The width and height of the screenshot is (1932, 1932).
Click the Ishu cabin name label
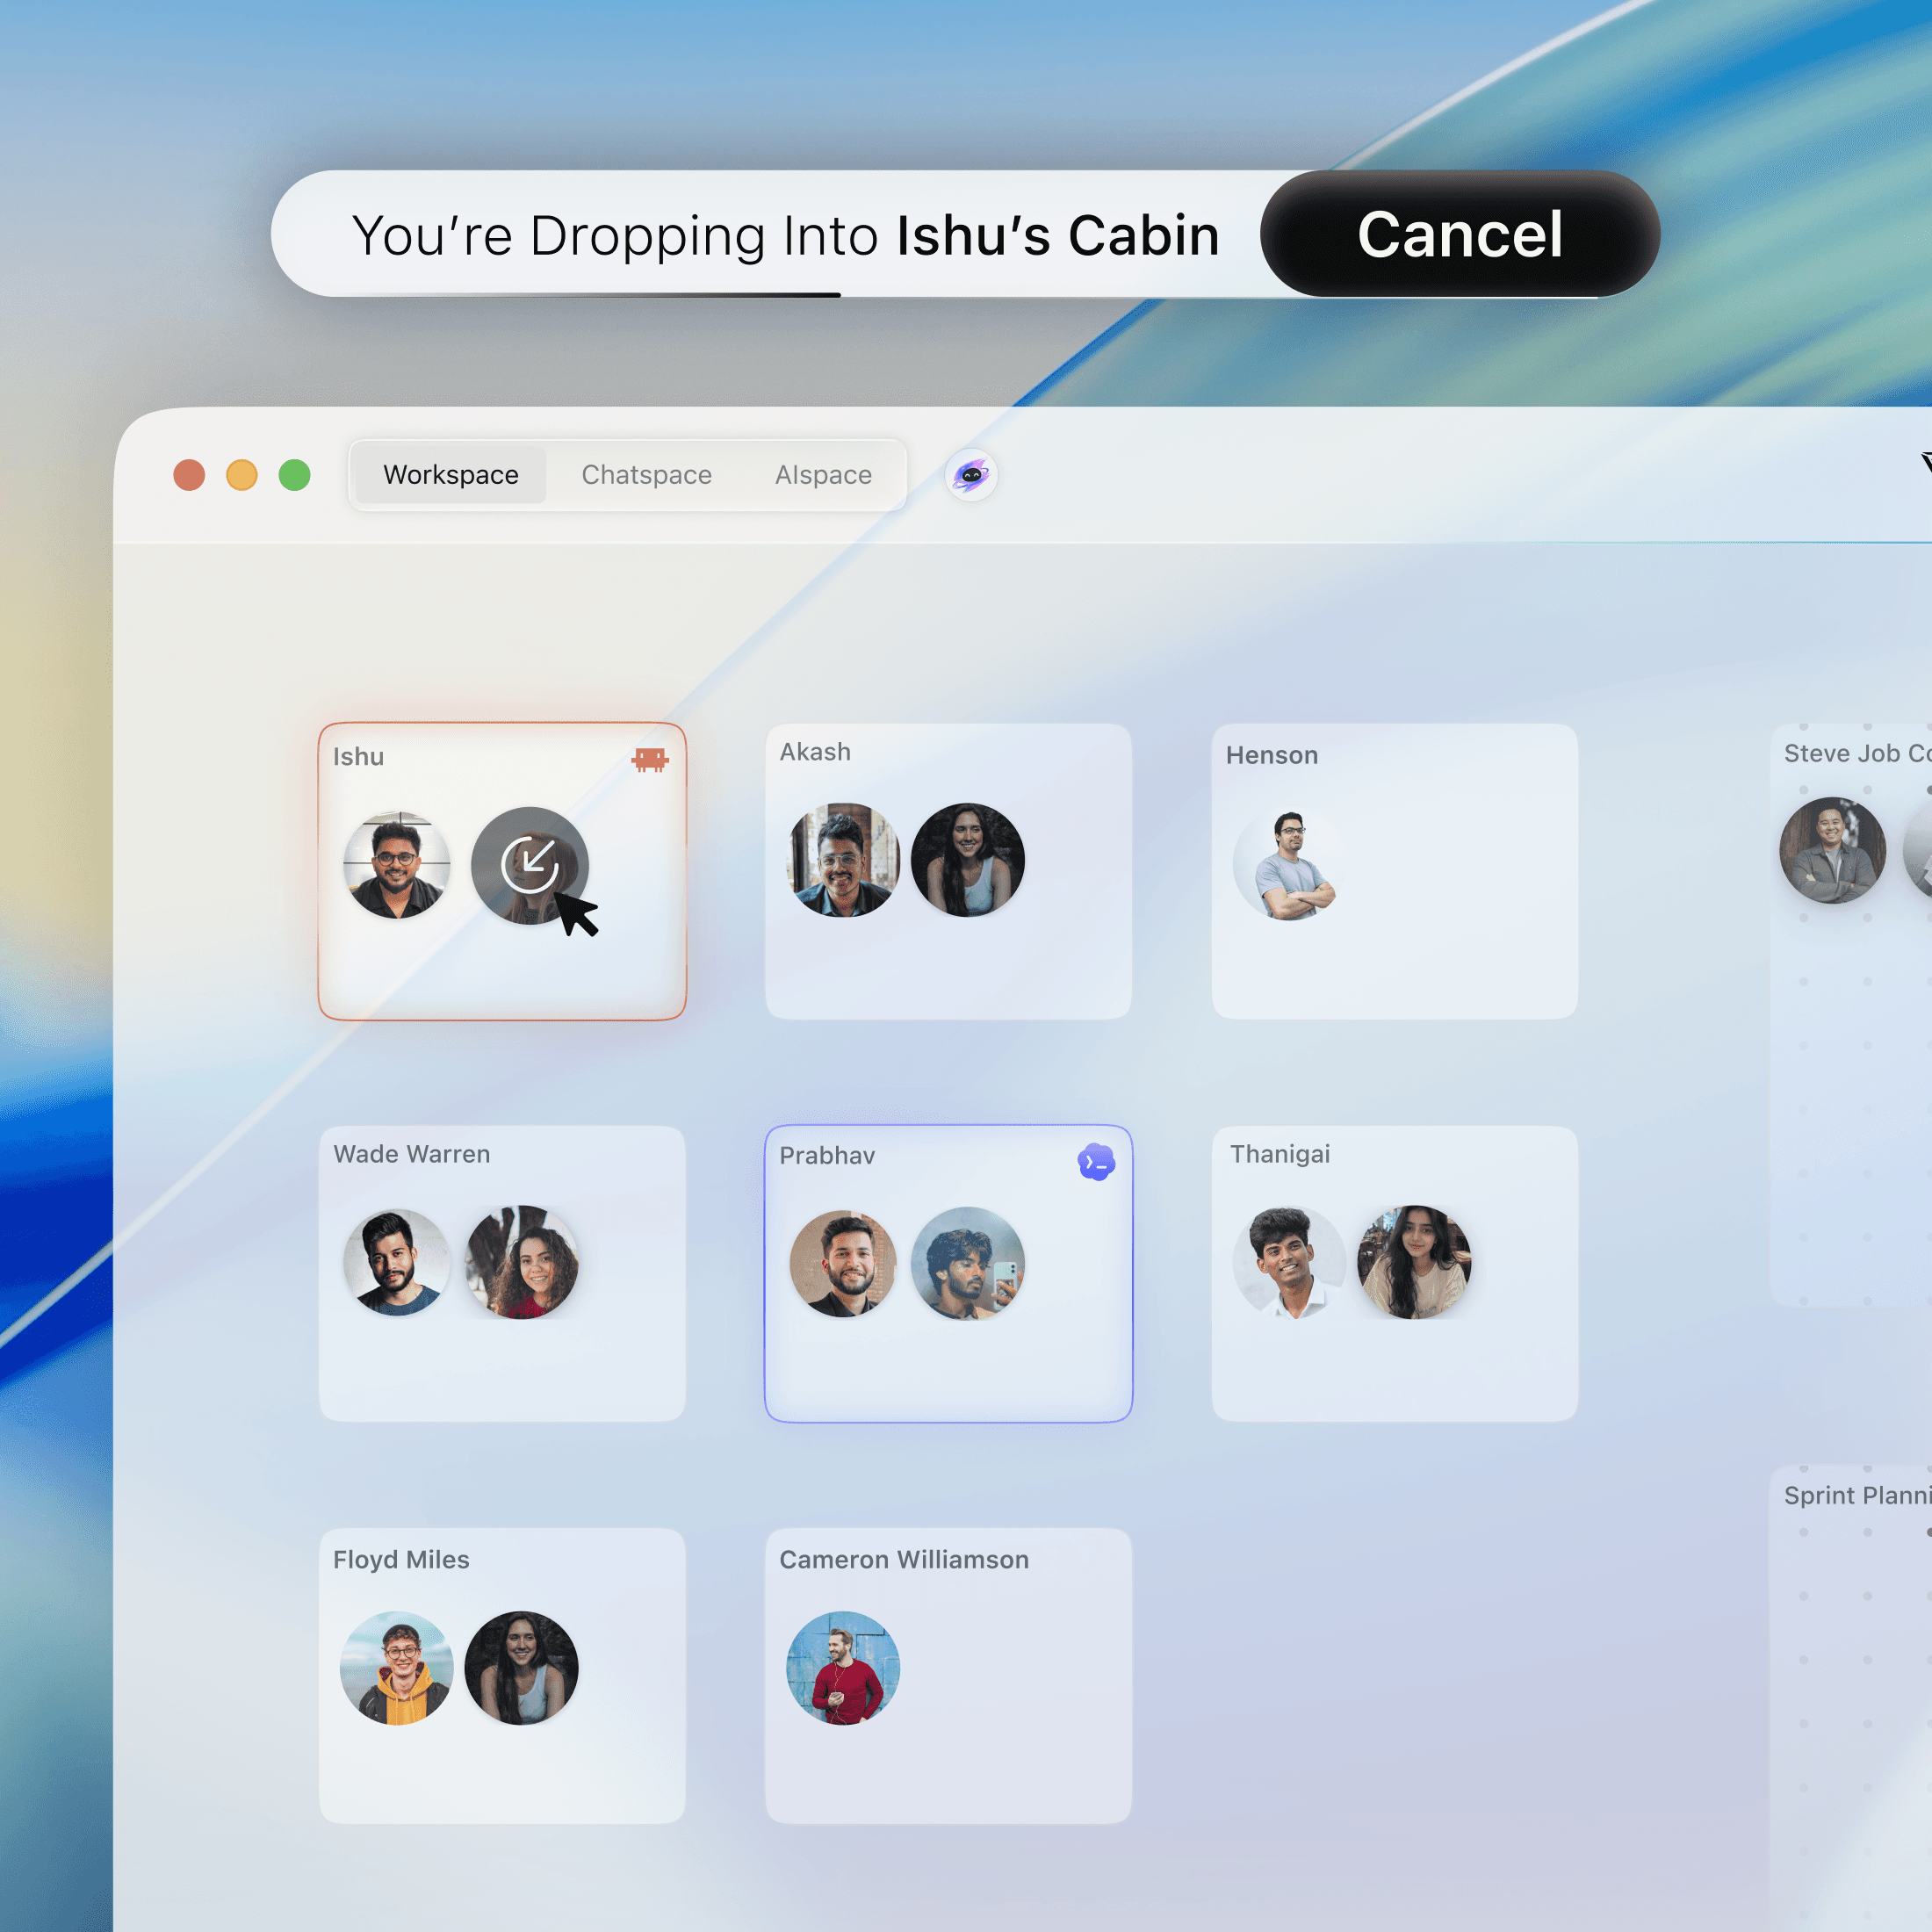point(358,757)
